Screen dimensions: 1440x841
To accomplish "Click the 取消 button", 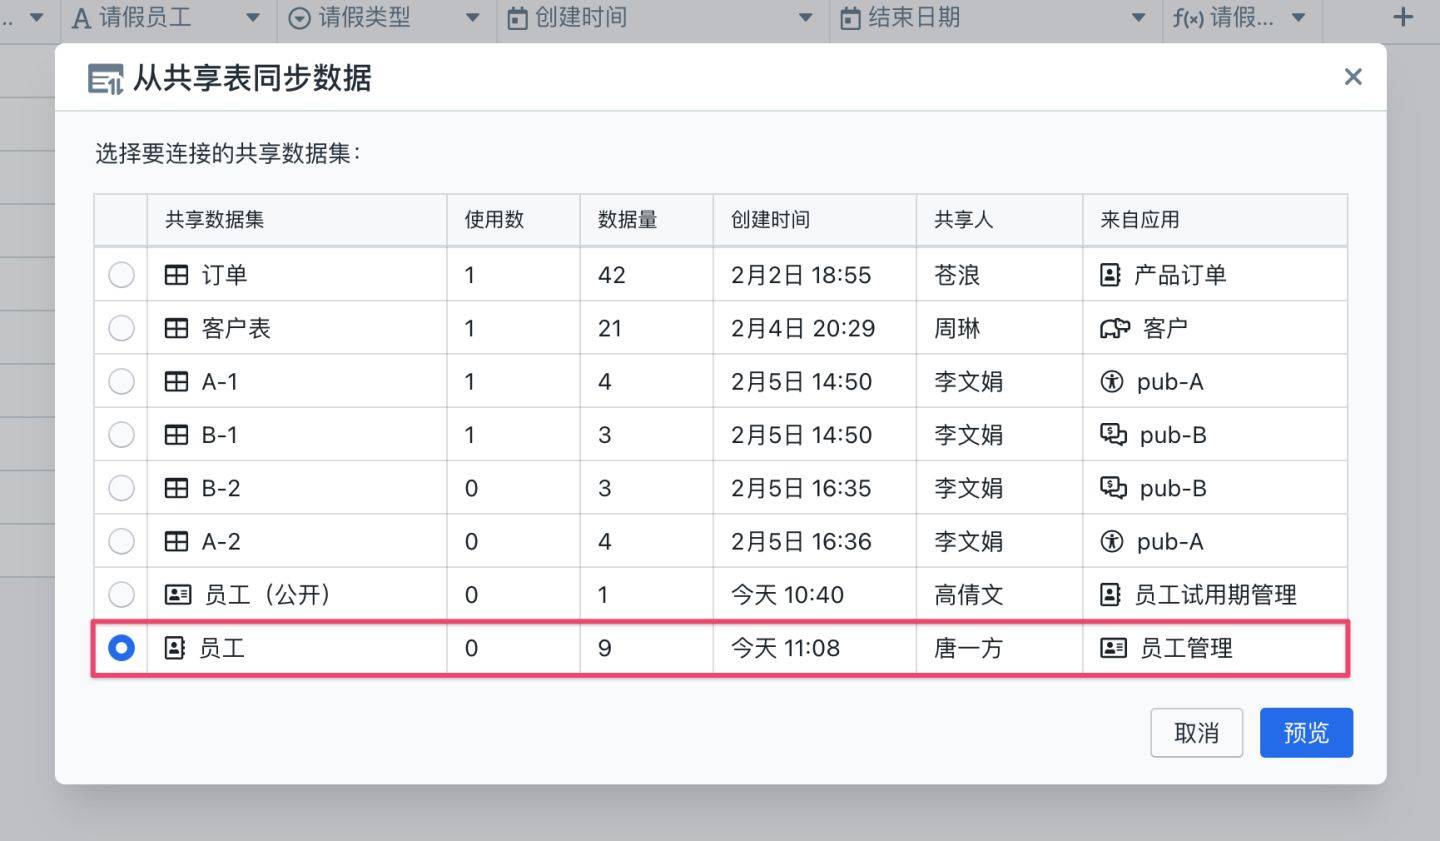I will click(1196, 733).
